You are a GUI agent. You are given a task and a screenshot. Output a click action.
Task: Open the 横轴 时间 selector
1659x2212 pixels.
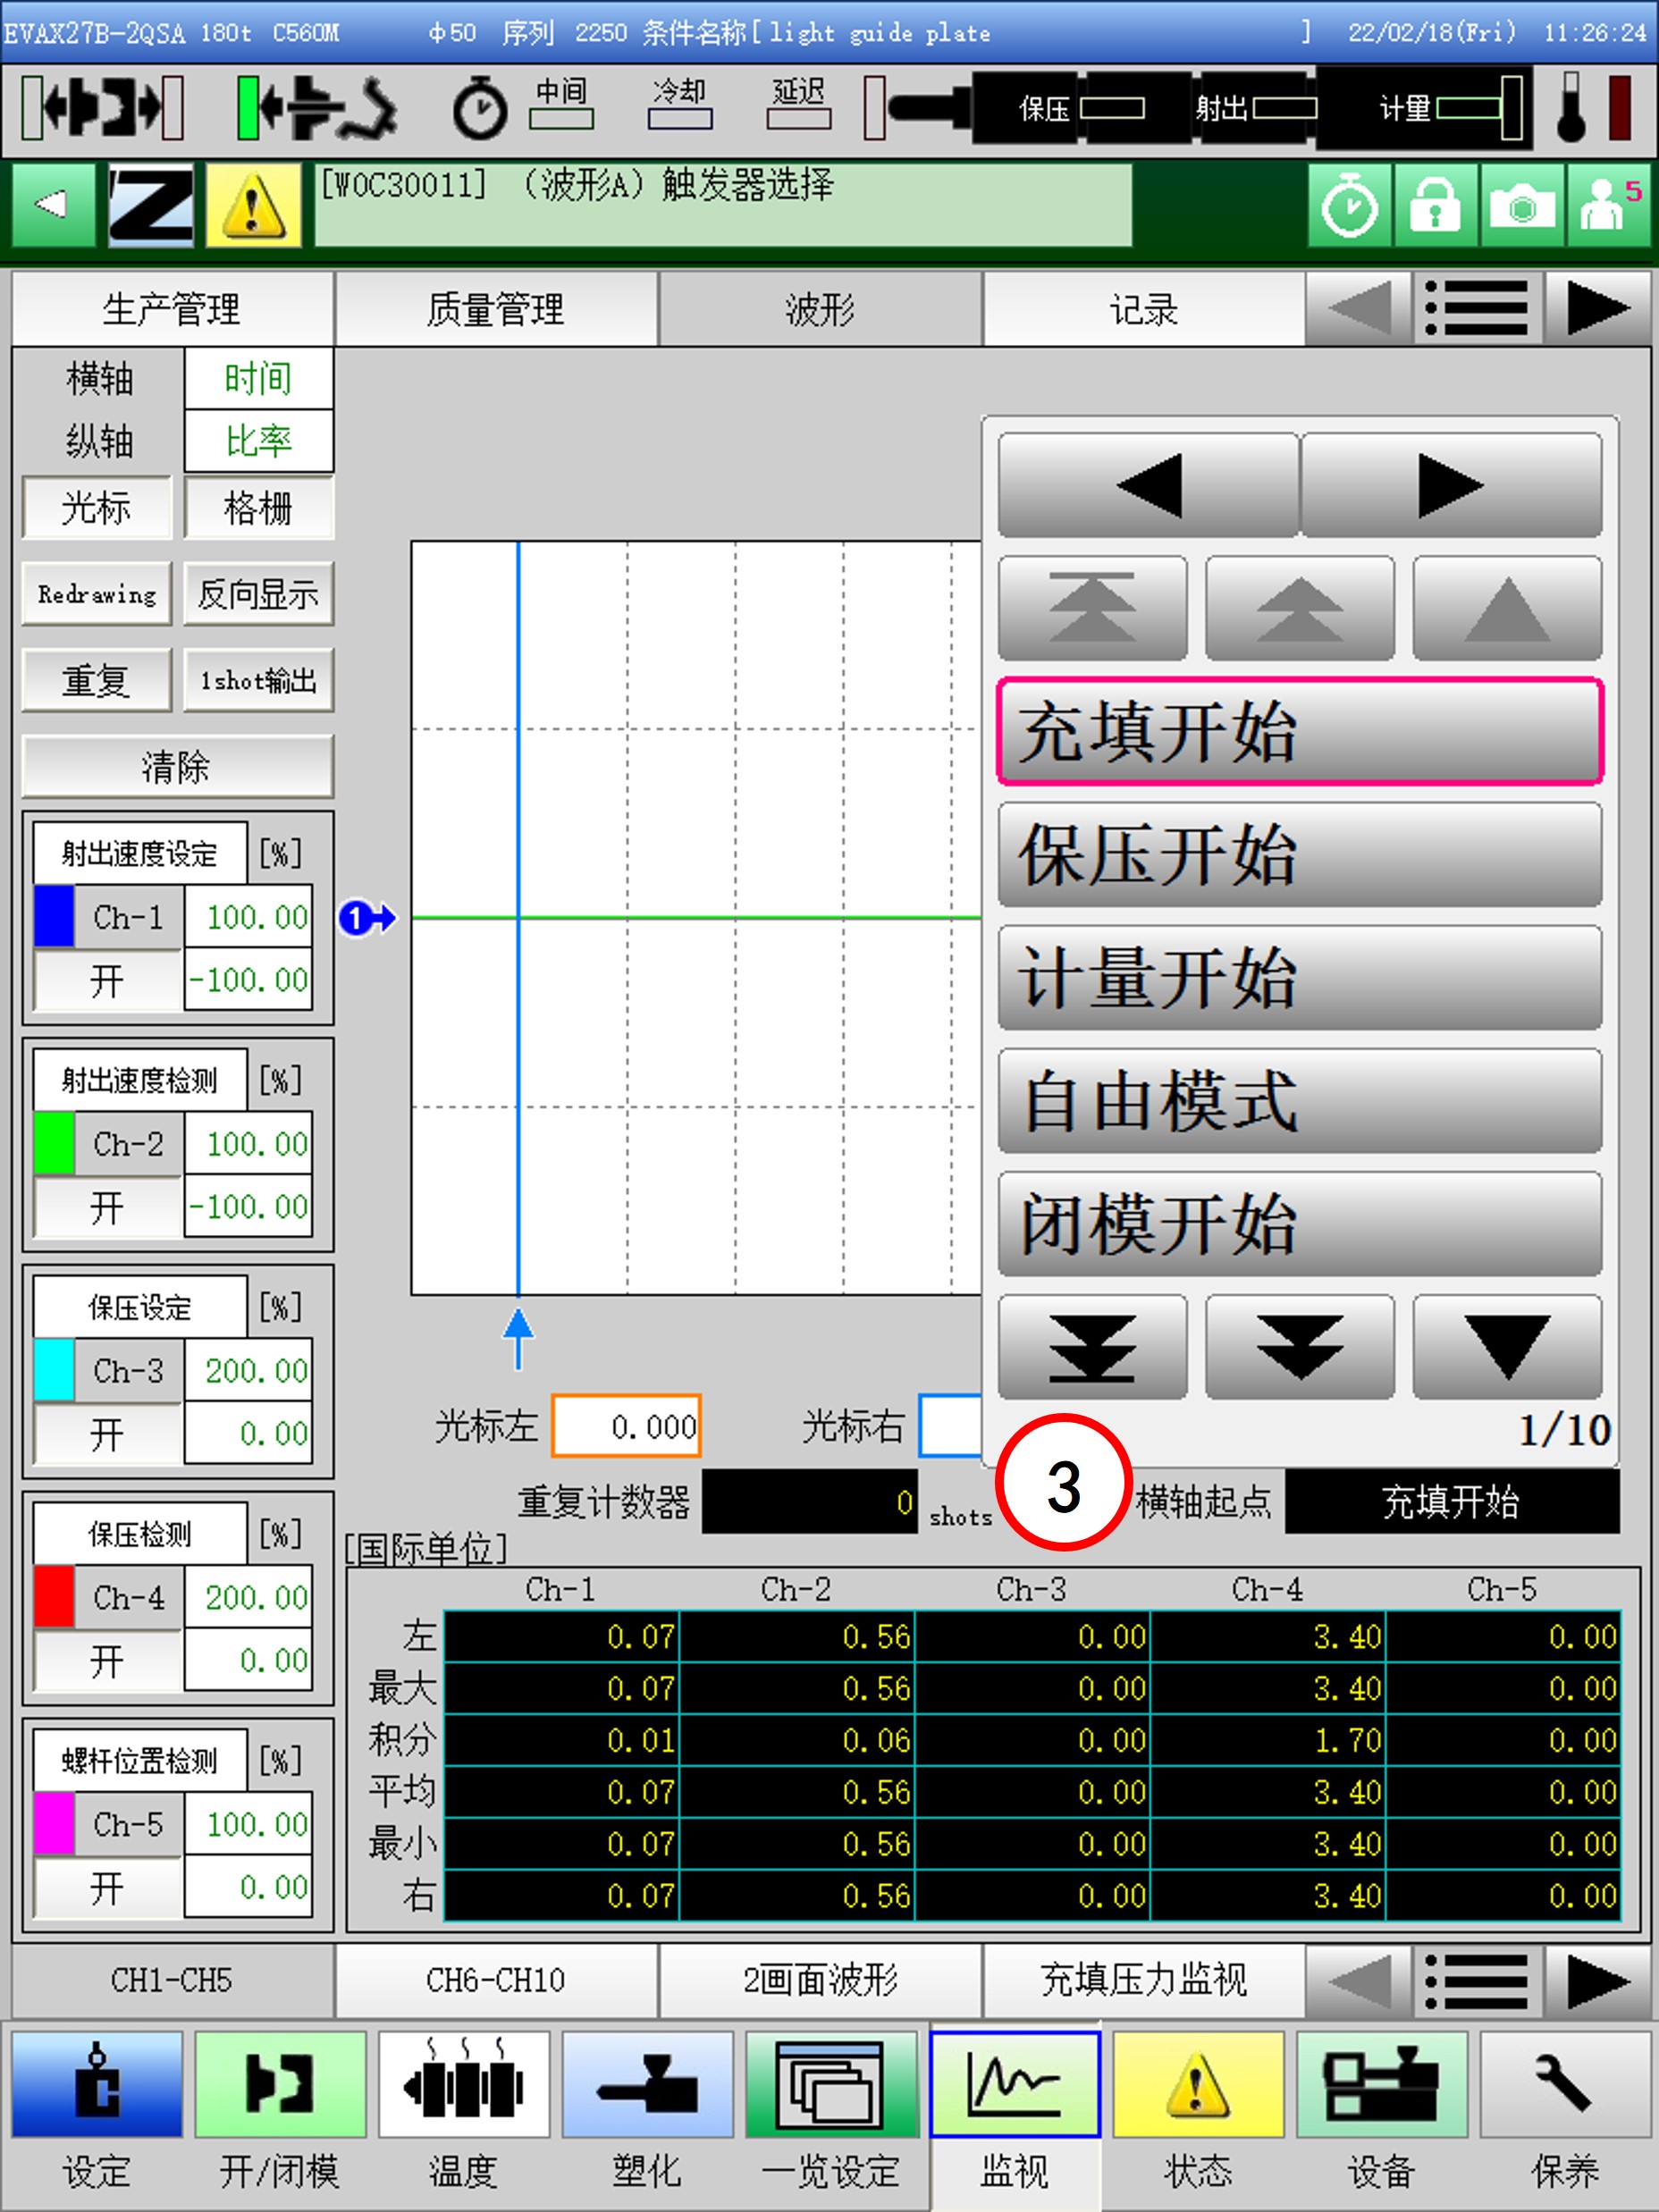click(259, 379)
